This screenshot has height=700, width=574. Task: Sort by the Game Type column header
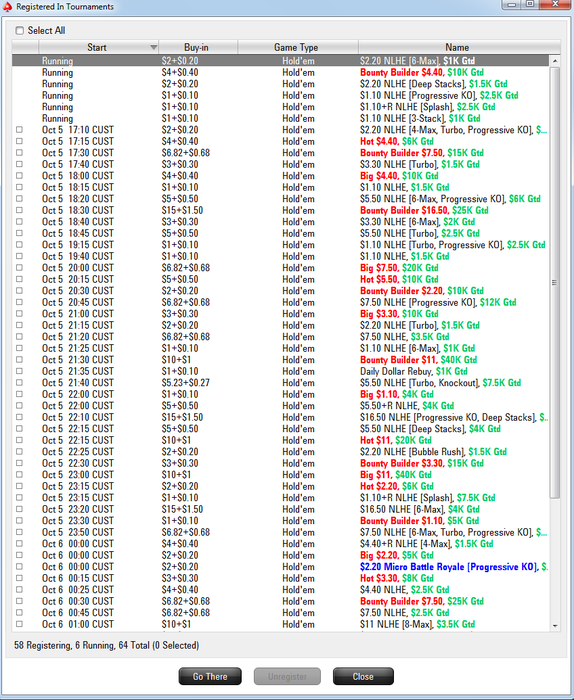coord(298,47)
